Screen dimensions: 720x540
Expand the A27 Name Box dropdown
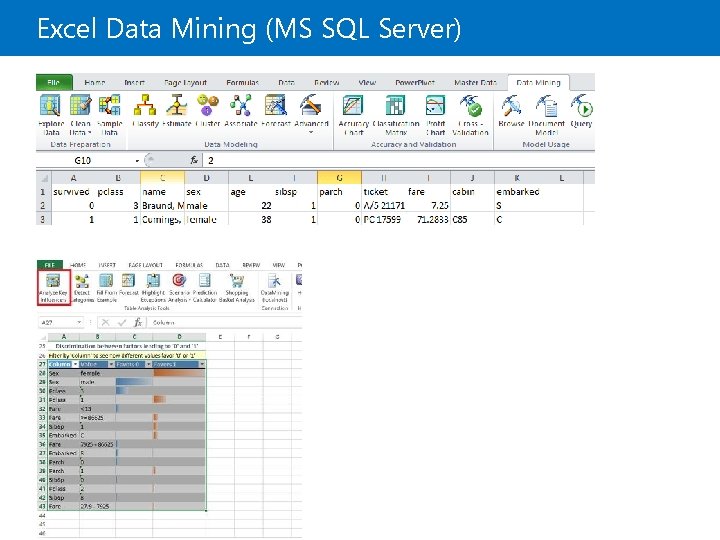click(x=79, y=322)
